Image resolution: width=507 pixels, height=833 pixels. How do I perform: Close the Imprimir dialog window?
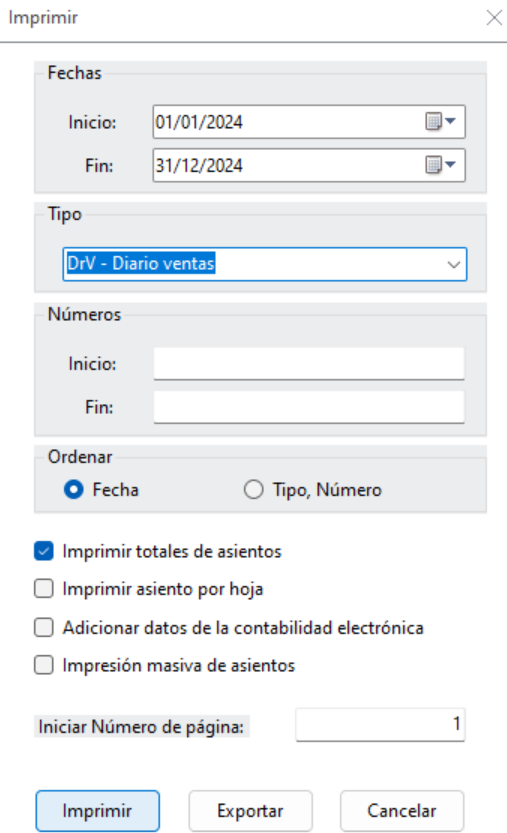(x=494, y=18)
